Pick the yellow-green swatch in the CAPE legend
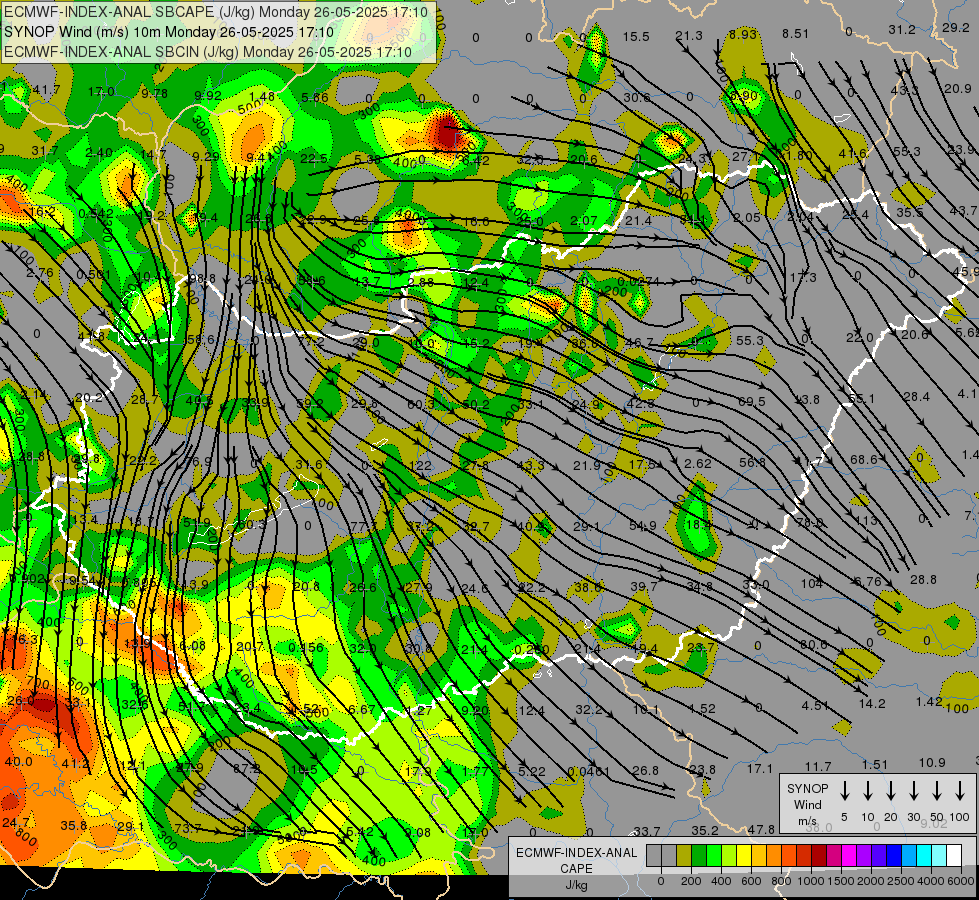 click(729, 855)
